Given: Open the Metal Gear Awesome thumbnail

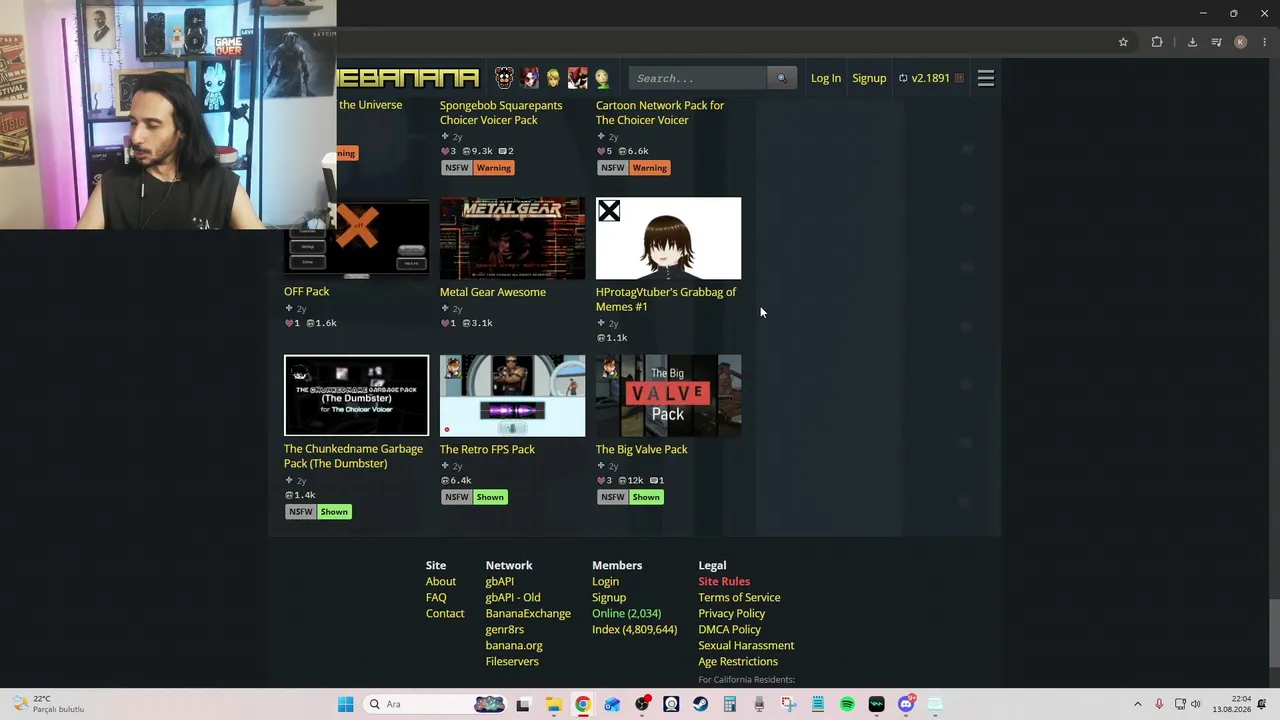Looking at the screenshot, I should (x=512, y=238).
